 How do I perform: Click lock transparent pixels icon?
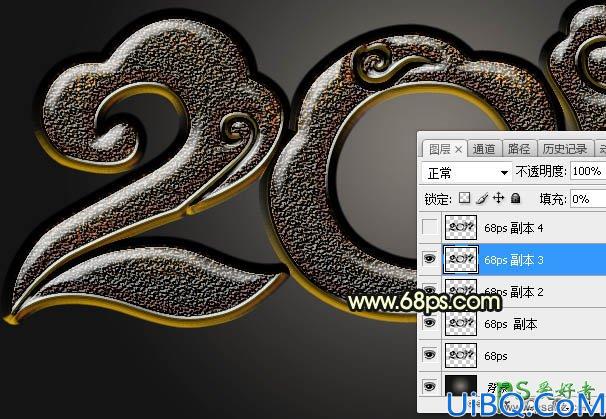pyautogui.click(x=464, y=199)
